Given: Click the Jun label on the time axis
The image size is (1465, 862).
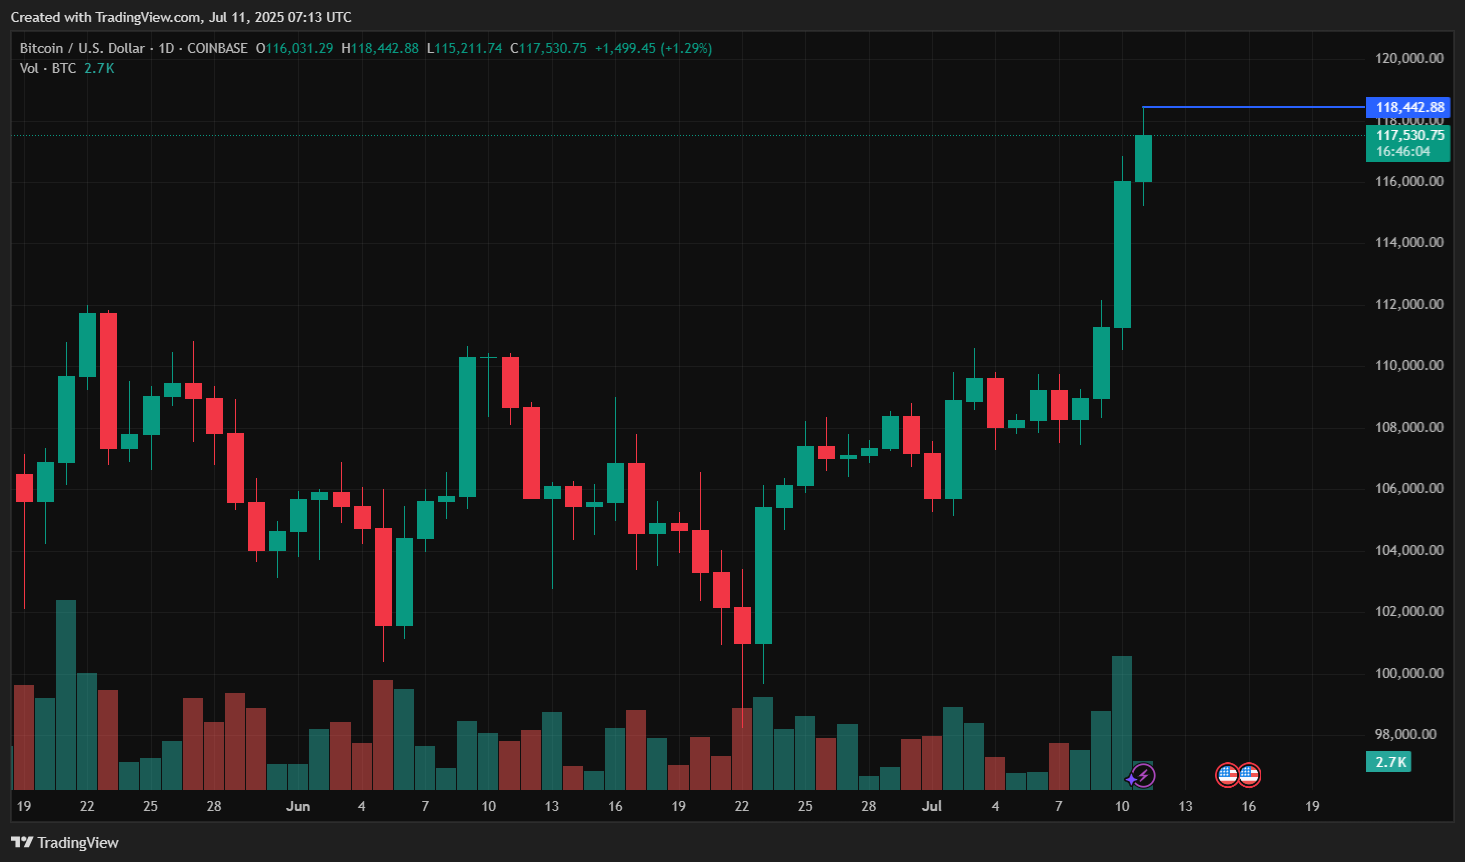Looking at the screenshot, I should click(298, 806).
